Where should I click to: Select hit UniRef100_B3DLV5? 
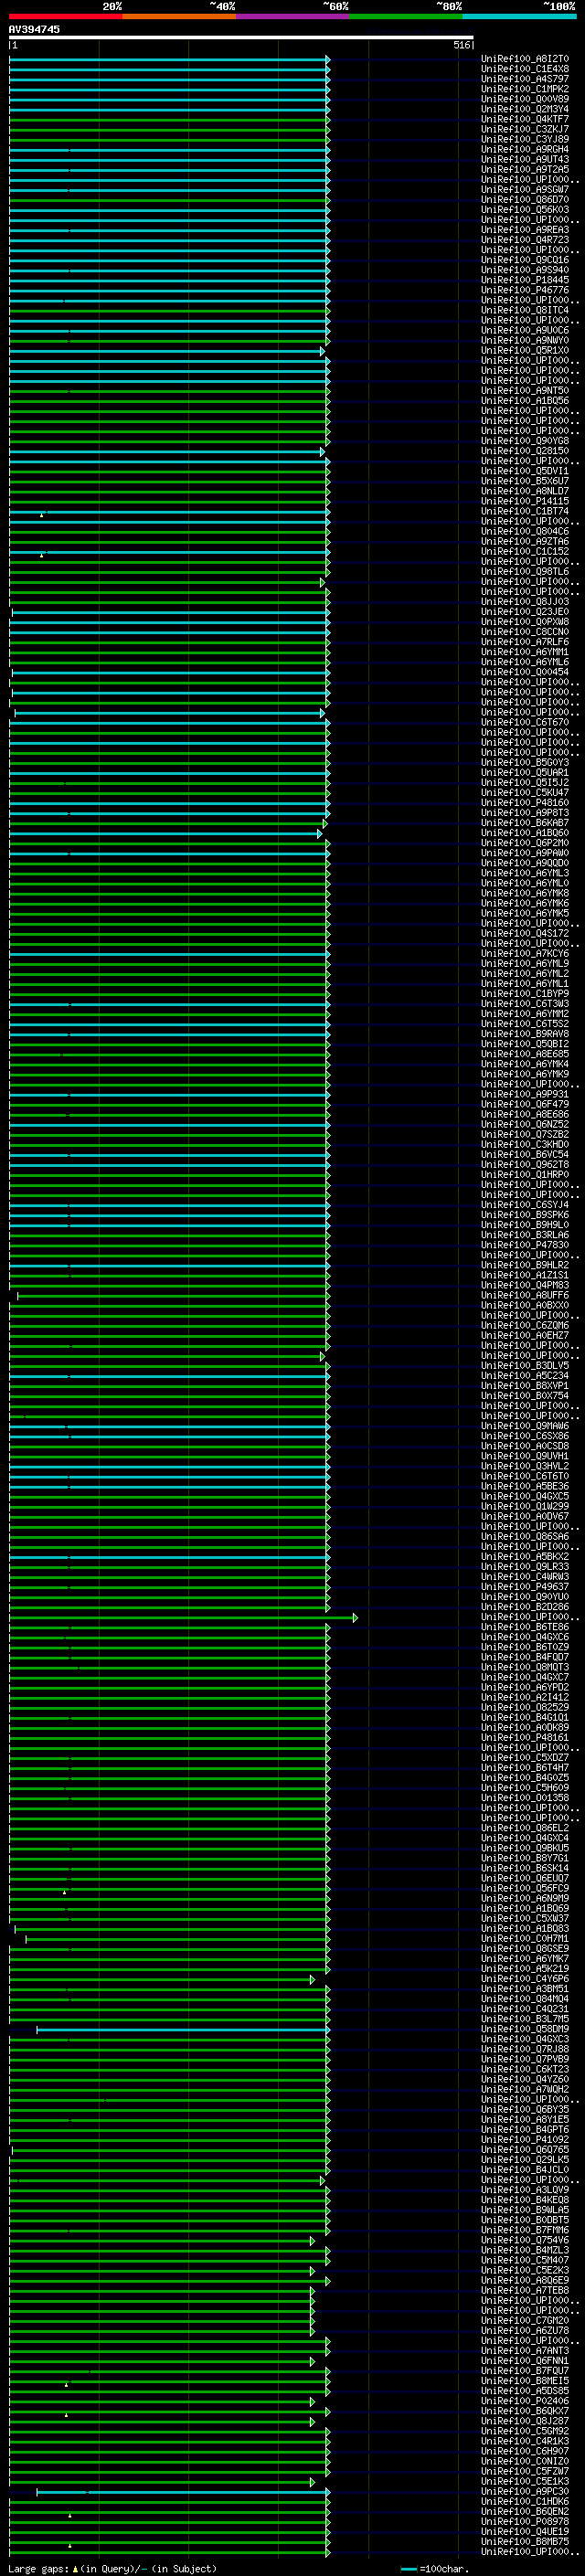click(x=525, y=1366)
